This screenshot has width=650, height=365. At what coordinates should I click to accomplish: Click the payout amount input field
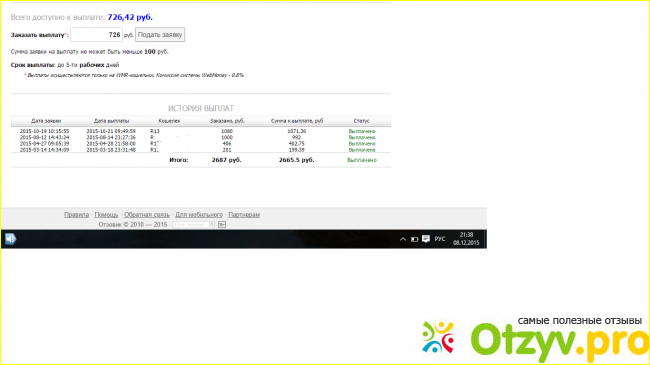pos(96,35)
